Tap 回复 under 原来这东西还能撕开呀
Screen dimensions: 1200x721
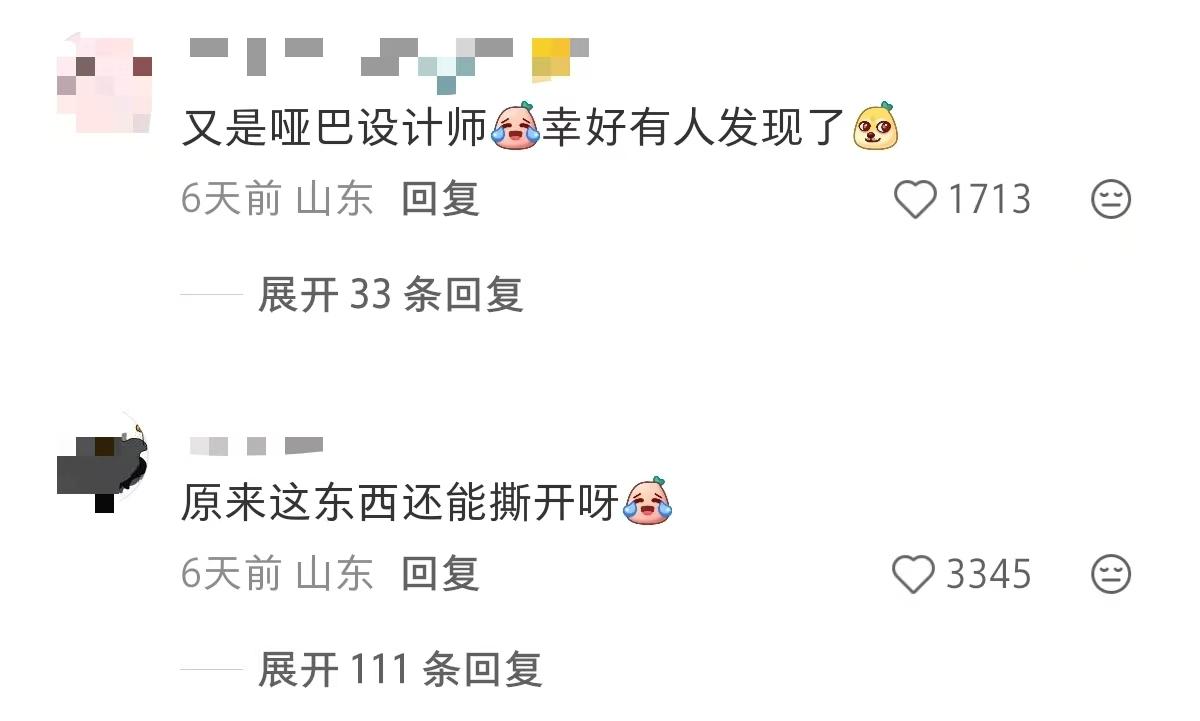[441, 574]
